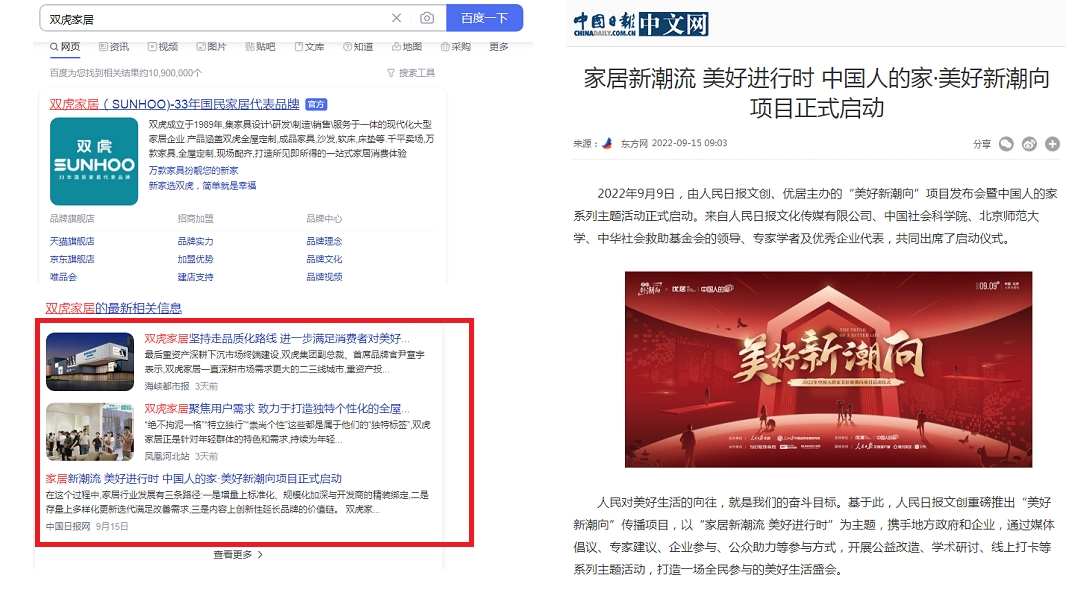The height and width of the screenshot is (600, 1066).
Task: Open the 加盟优势 link
Action: tap(196, 259)
